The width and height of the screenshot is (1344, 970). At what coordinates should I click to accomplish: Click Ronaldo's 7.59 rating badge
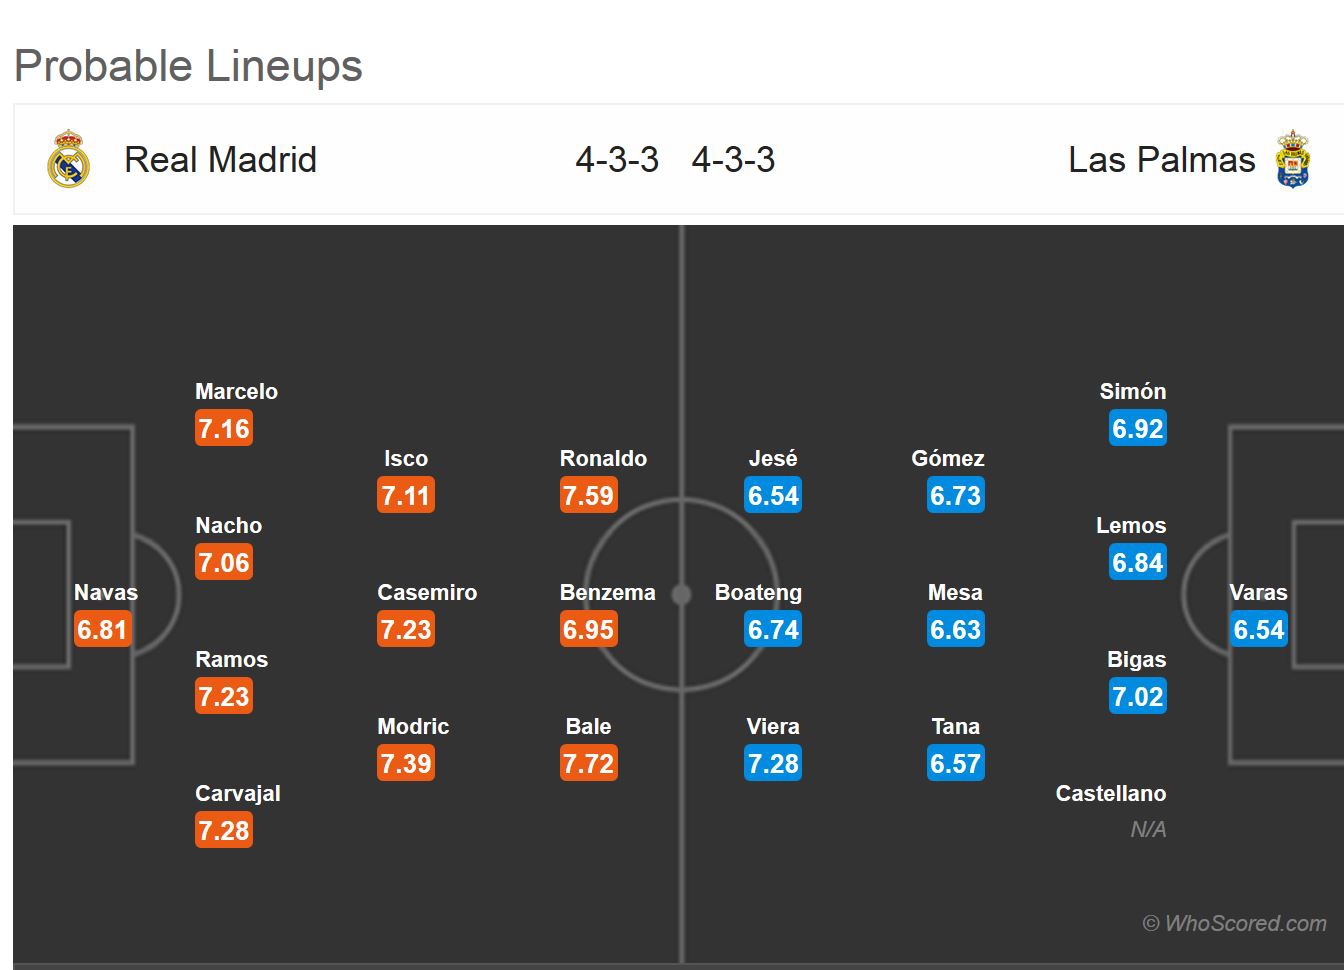(x=588, y=496)
